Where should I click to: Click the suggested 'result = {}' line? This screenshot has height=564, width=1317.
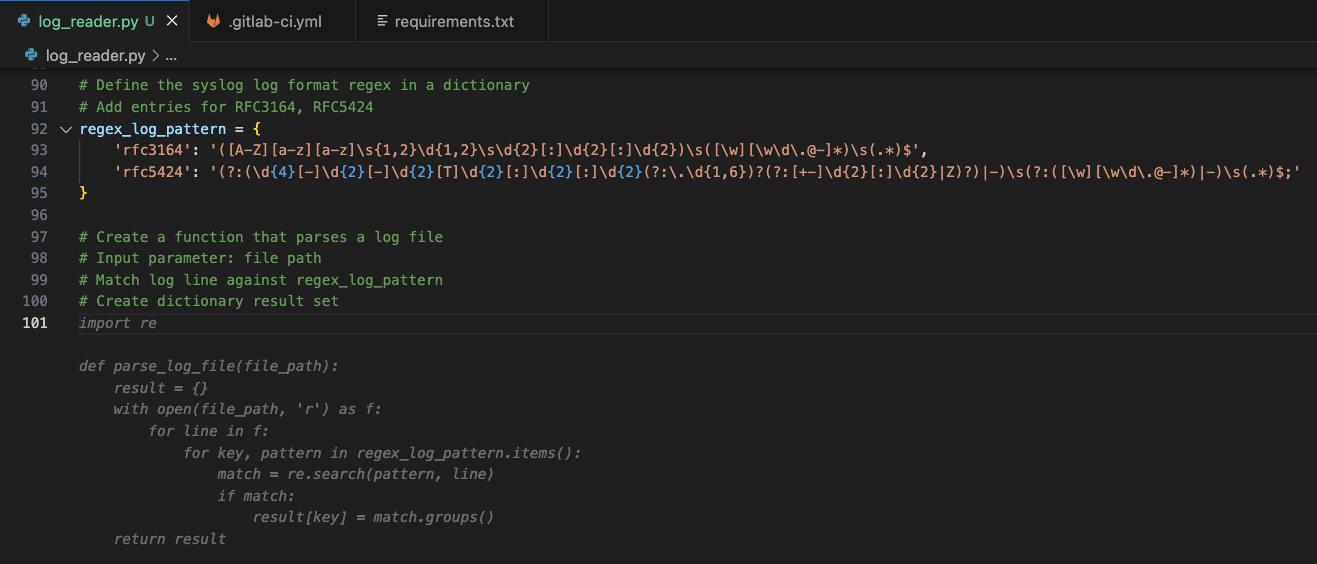(x=161, y=388)
